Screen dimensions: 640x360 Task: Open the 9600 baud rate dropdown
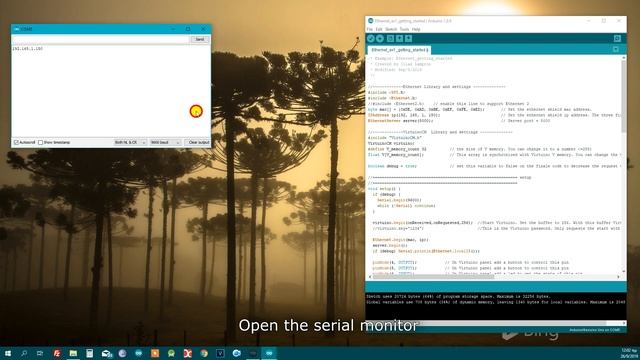pyautogui.click(x=165, y=142)
